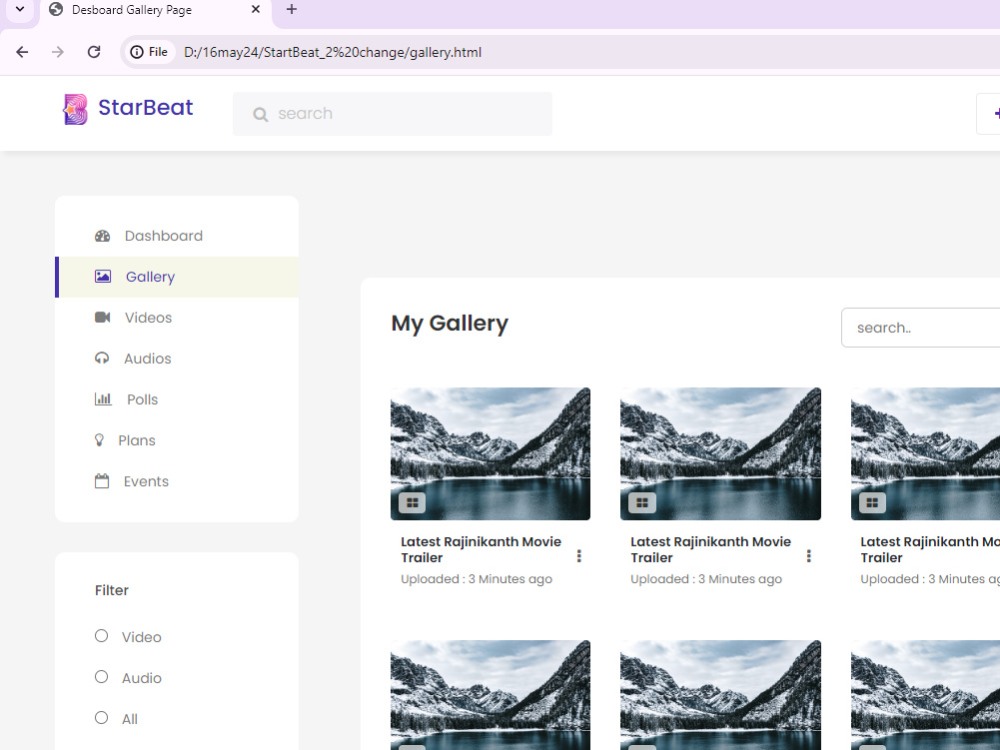Viewport: 1000px width, 750px height.
Task: Open the third bottom-row mountain thumbnail
Action: tap(925, 695)
